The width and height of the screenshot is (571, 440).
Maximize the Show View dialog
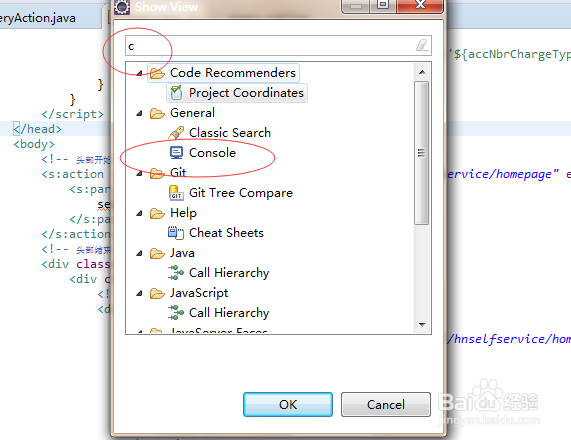pos(383,5)
